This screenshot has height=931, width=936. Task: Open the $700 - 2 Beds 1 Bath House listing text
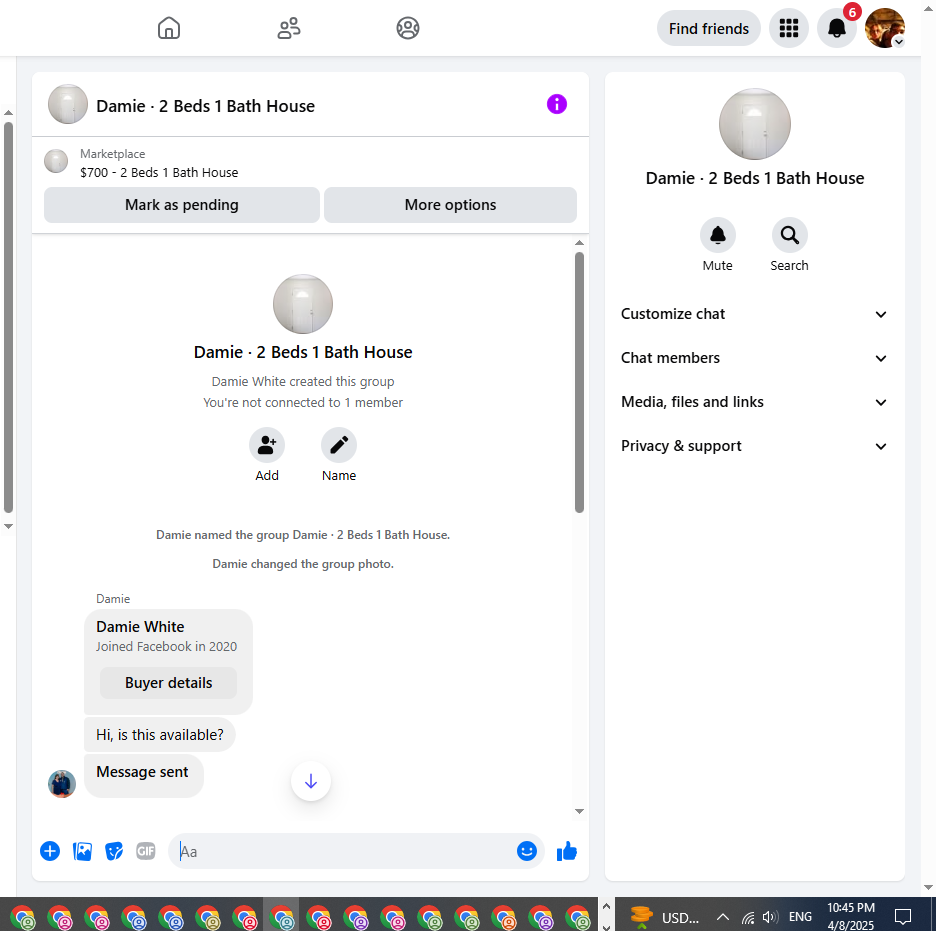(159, 172)
